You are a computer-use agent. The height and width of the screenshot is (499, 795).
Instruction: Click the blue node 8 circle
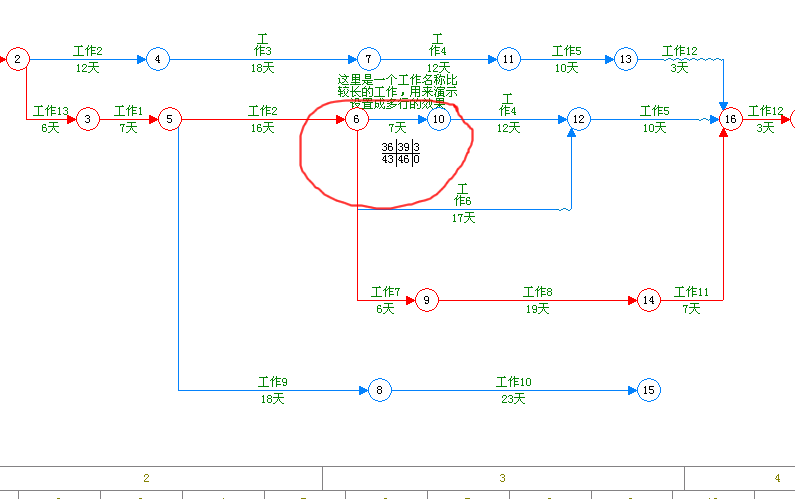pyautogui.click(x=380, y=390)
